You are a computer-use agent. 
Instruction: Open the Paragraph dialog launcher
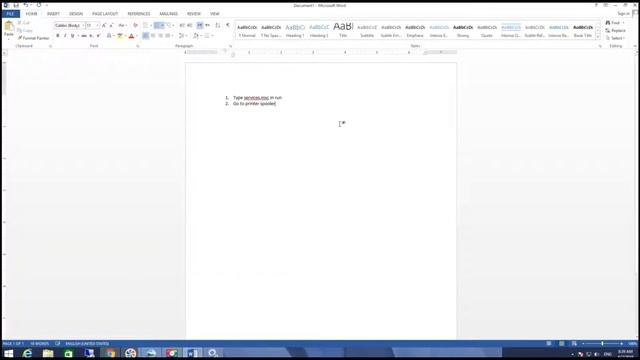[231, 46]
